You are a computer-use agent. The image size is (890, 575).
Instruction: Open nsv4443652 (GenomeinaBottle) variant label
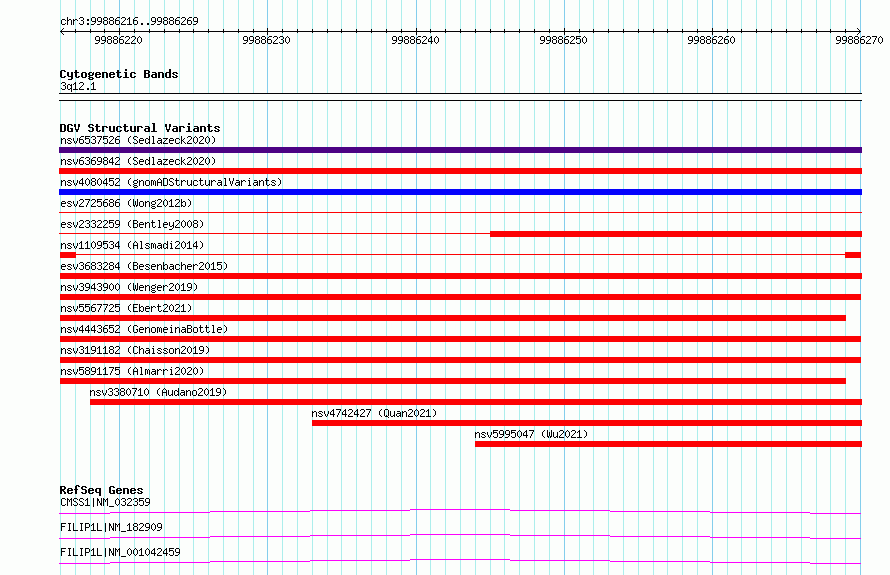(144, 329)
